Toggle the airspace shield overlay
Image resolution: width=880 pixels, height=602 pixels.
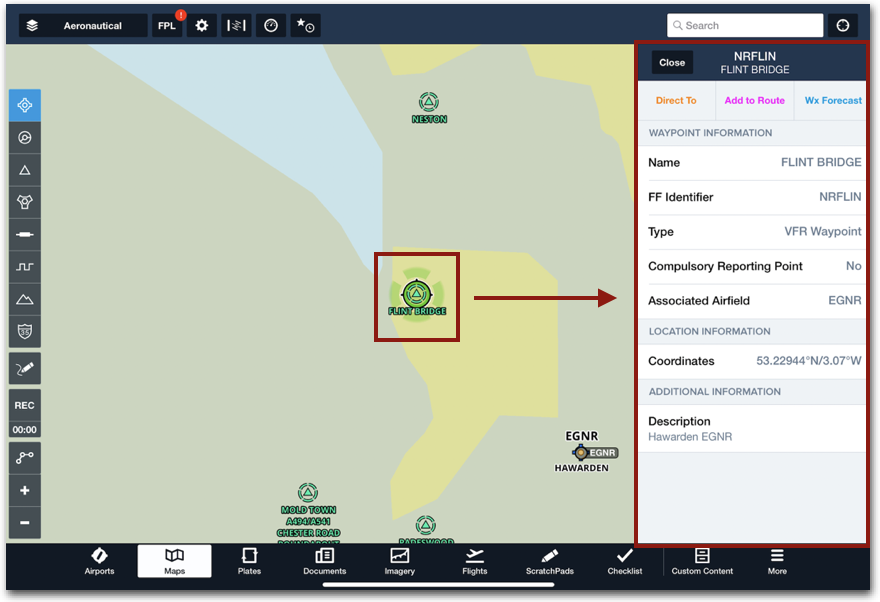pos(23,331)
